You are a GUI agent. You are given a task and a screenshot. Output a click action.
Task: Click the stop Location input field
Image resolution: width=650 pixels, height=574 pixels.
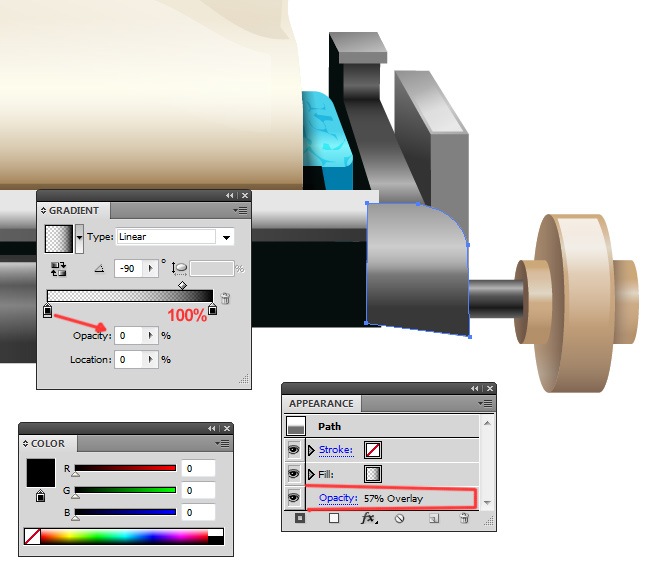coord(129,360)
